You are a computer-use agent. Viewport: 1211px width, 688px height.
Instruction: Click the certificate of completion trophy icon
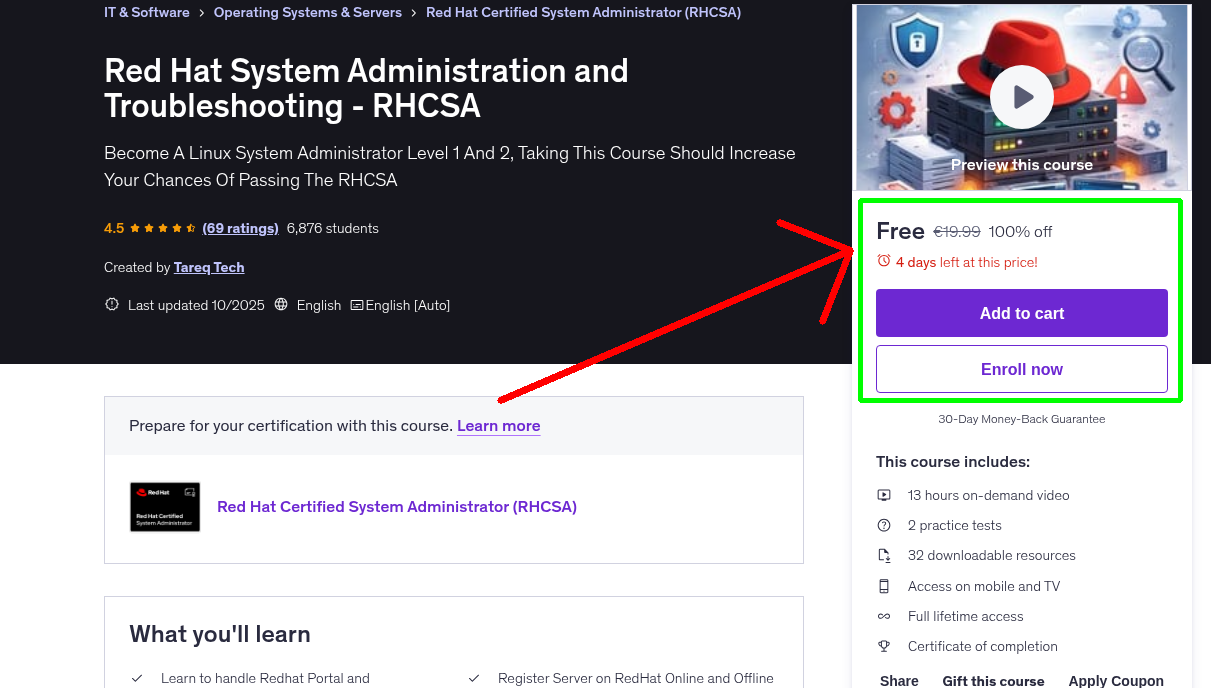tap(884, 646)
